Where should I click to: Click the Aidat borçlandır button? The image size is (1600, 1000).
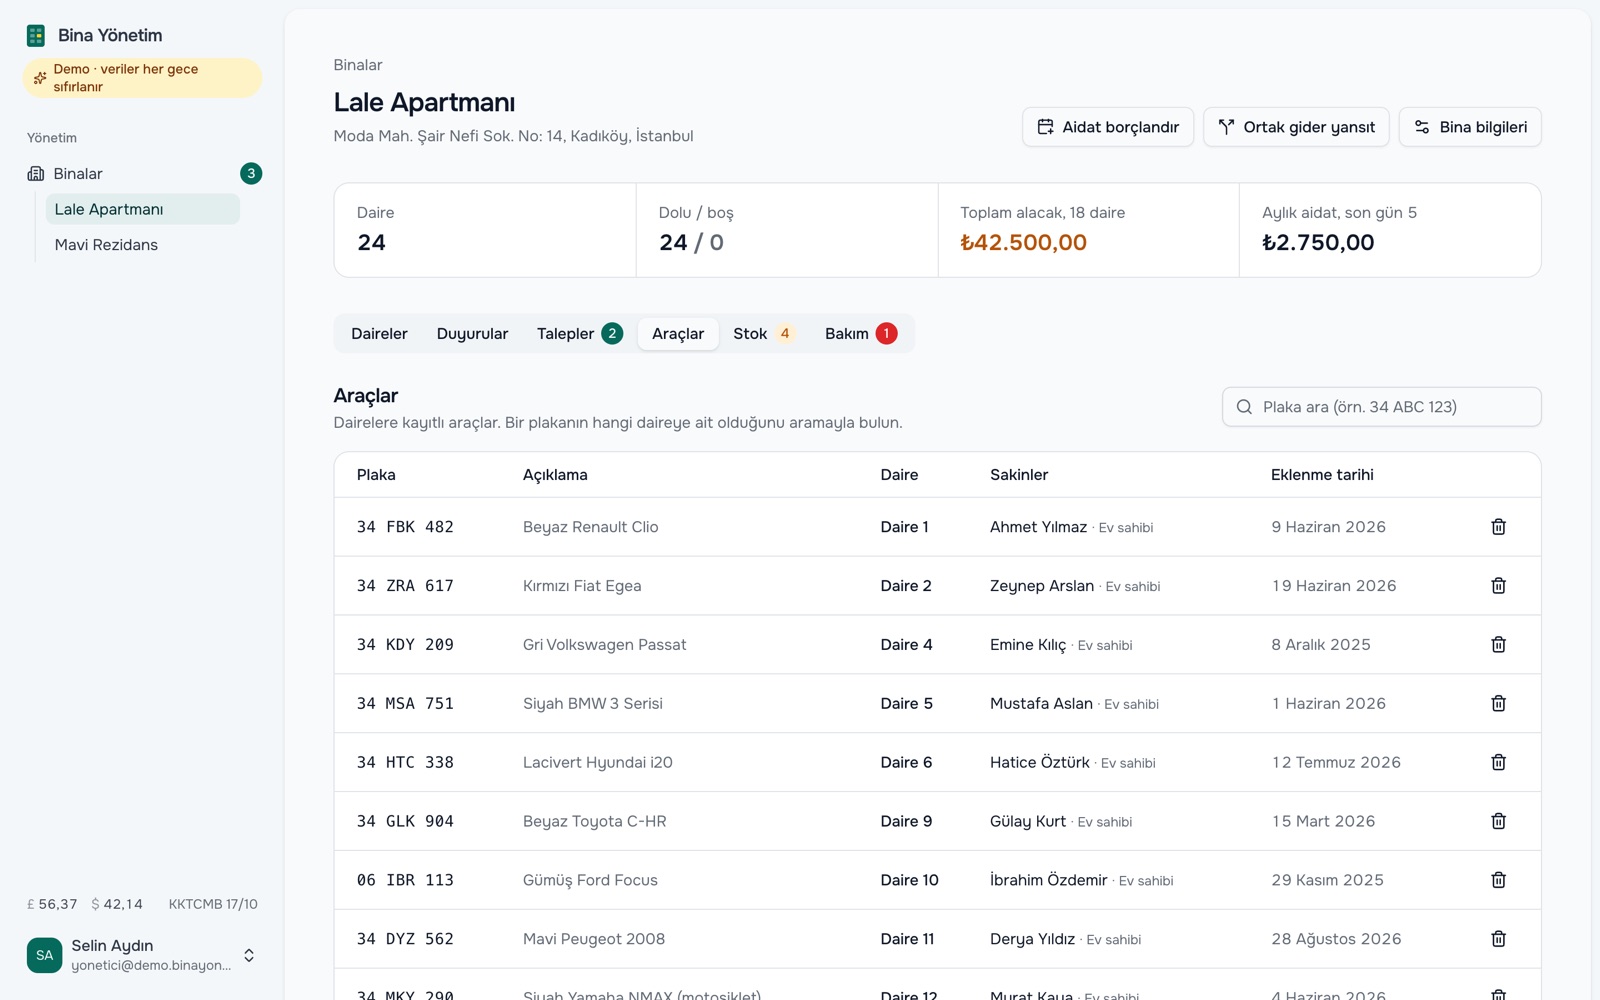pos(1108,127)
